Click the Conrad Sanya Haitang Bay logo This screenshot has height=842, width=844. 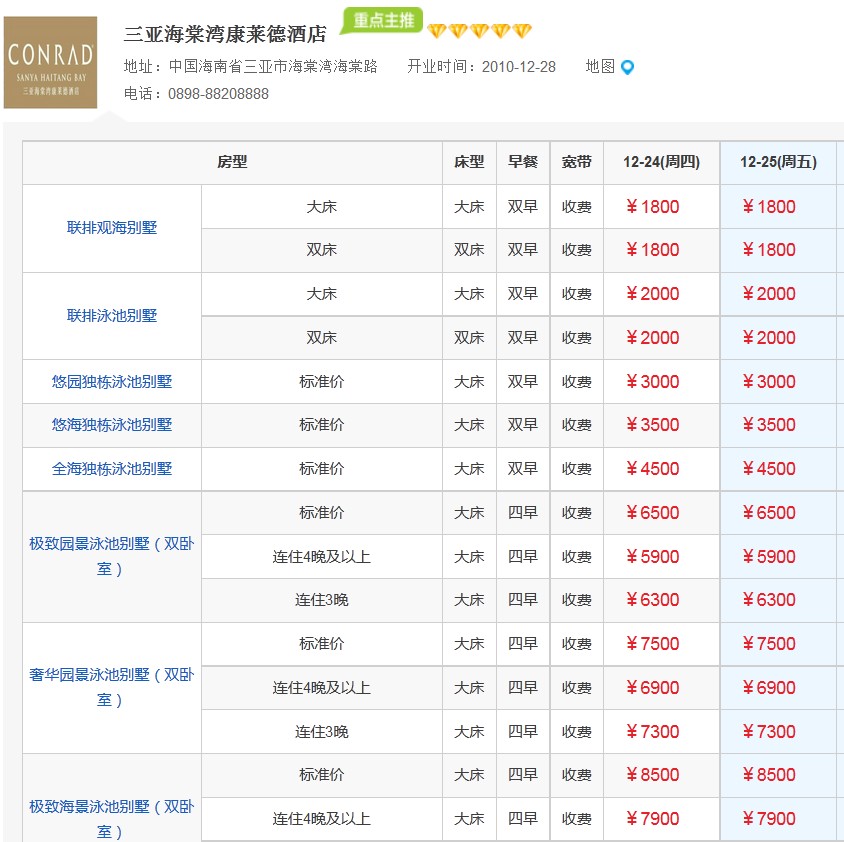[x=51, y=62]
